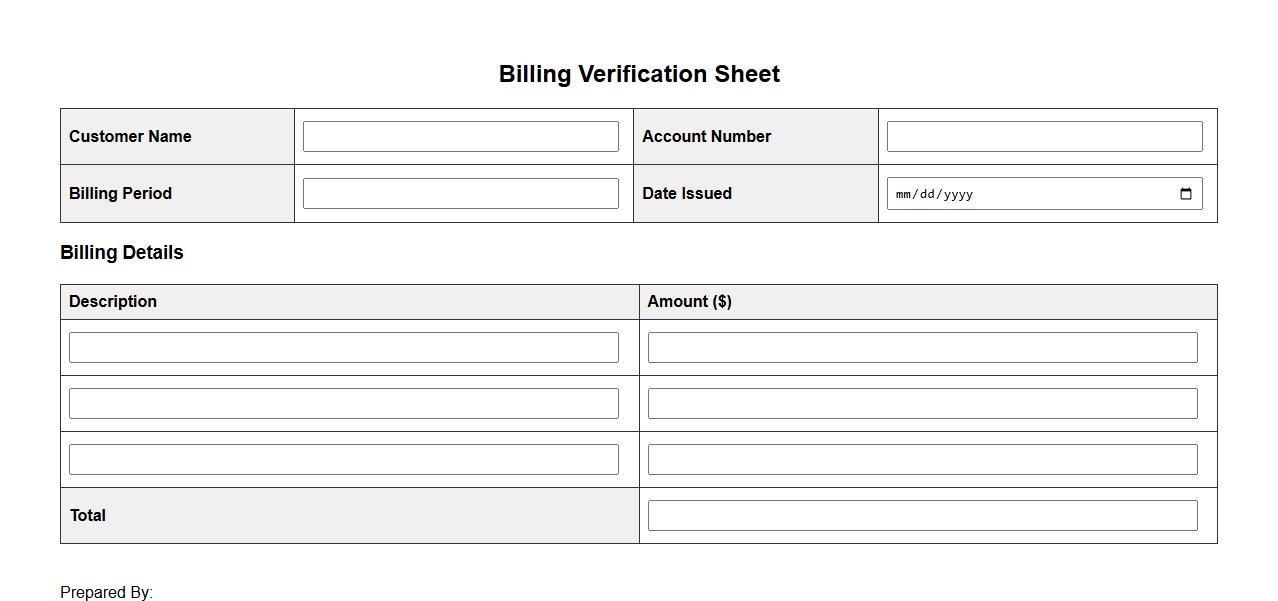
Task: Click the third Description row input
Action: [343, 460]
